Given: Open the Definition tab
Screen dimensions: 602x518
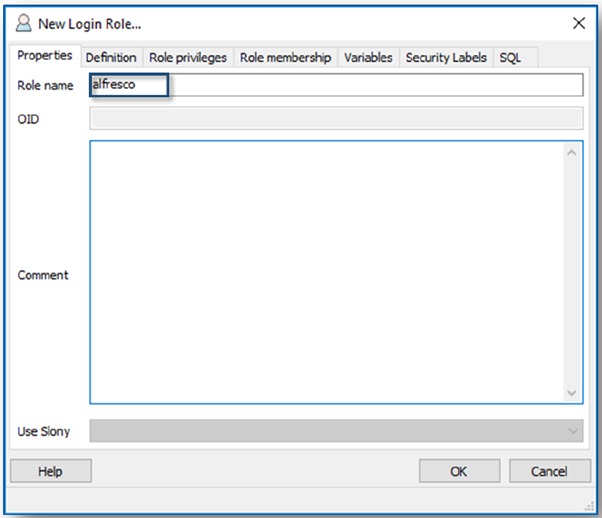Looking at the screenshot, I should tap(111, 58).
